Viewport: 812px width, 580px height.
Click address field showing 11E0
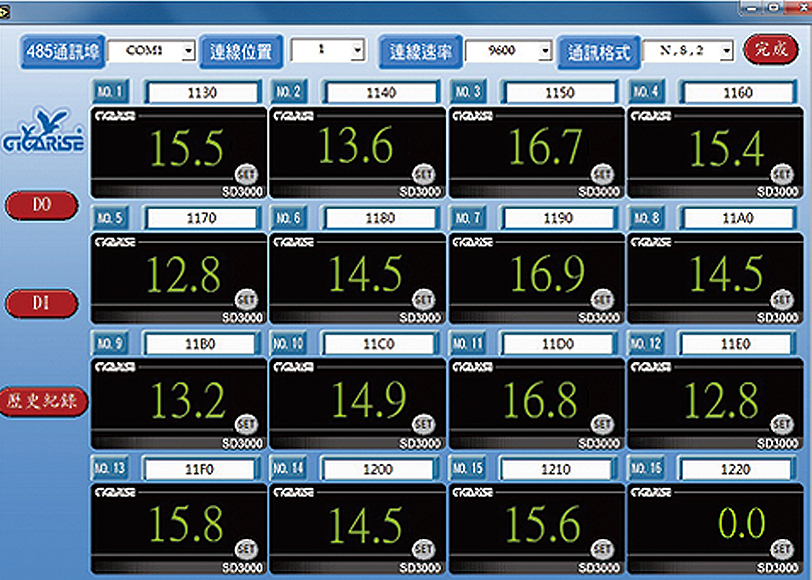click(736, 344)
